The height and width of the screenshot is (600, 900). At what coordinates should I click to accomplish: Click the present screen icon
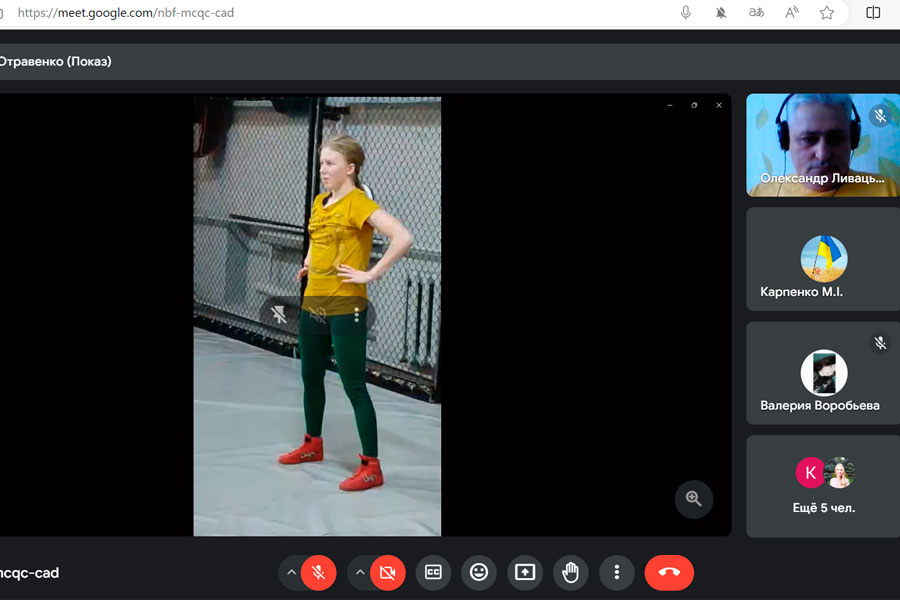point(525,573)
